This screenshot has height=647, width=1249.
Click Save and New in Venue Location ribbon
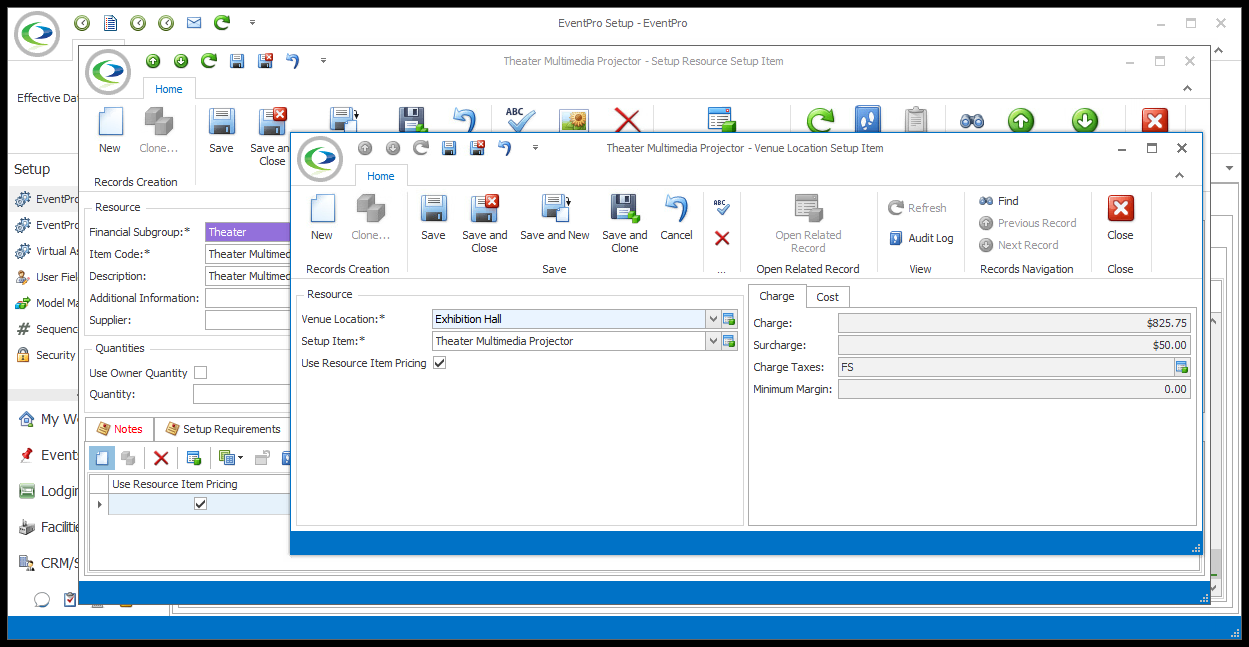tap(555, 218)
